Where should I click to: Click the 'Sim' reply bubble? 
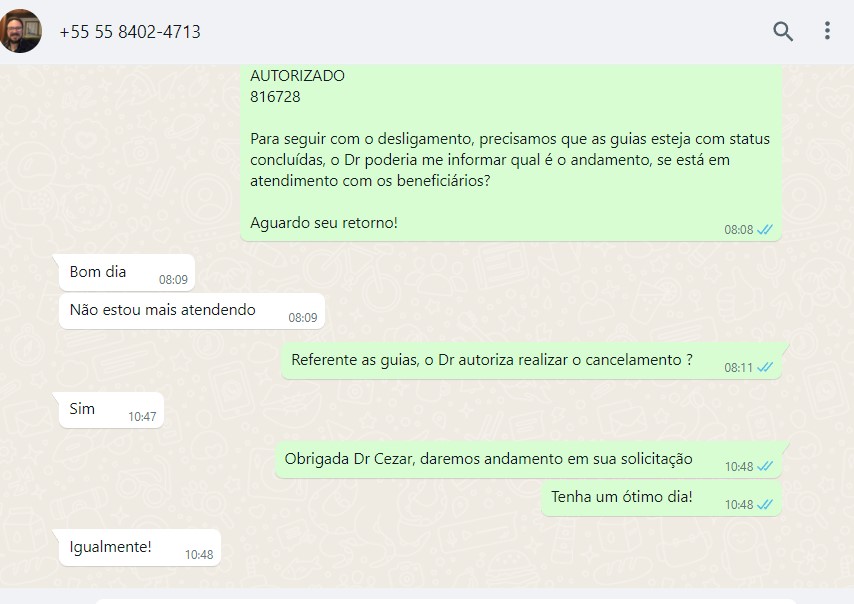tap(111, 410)
